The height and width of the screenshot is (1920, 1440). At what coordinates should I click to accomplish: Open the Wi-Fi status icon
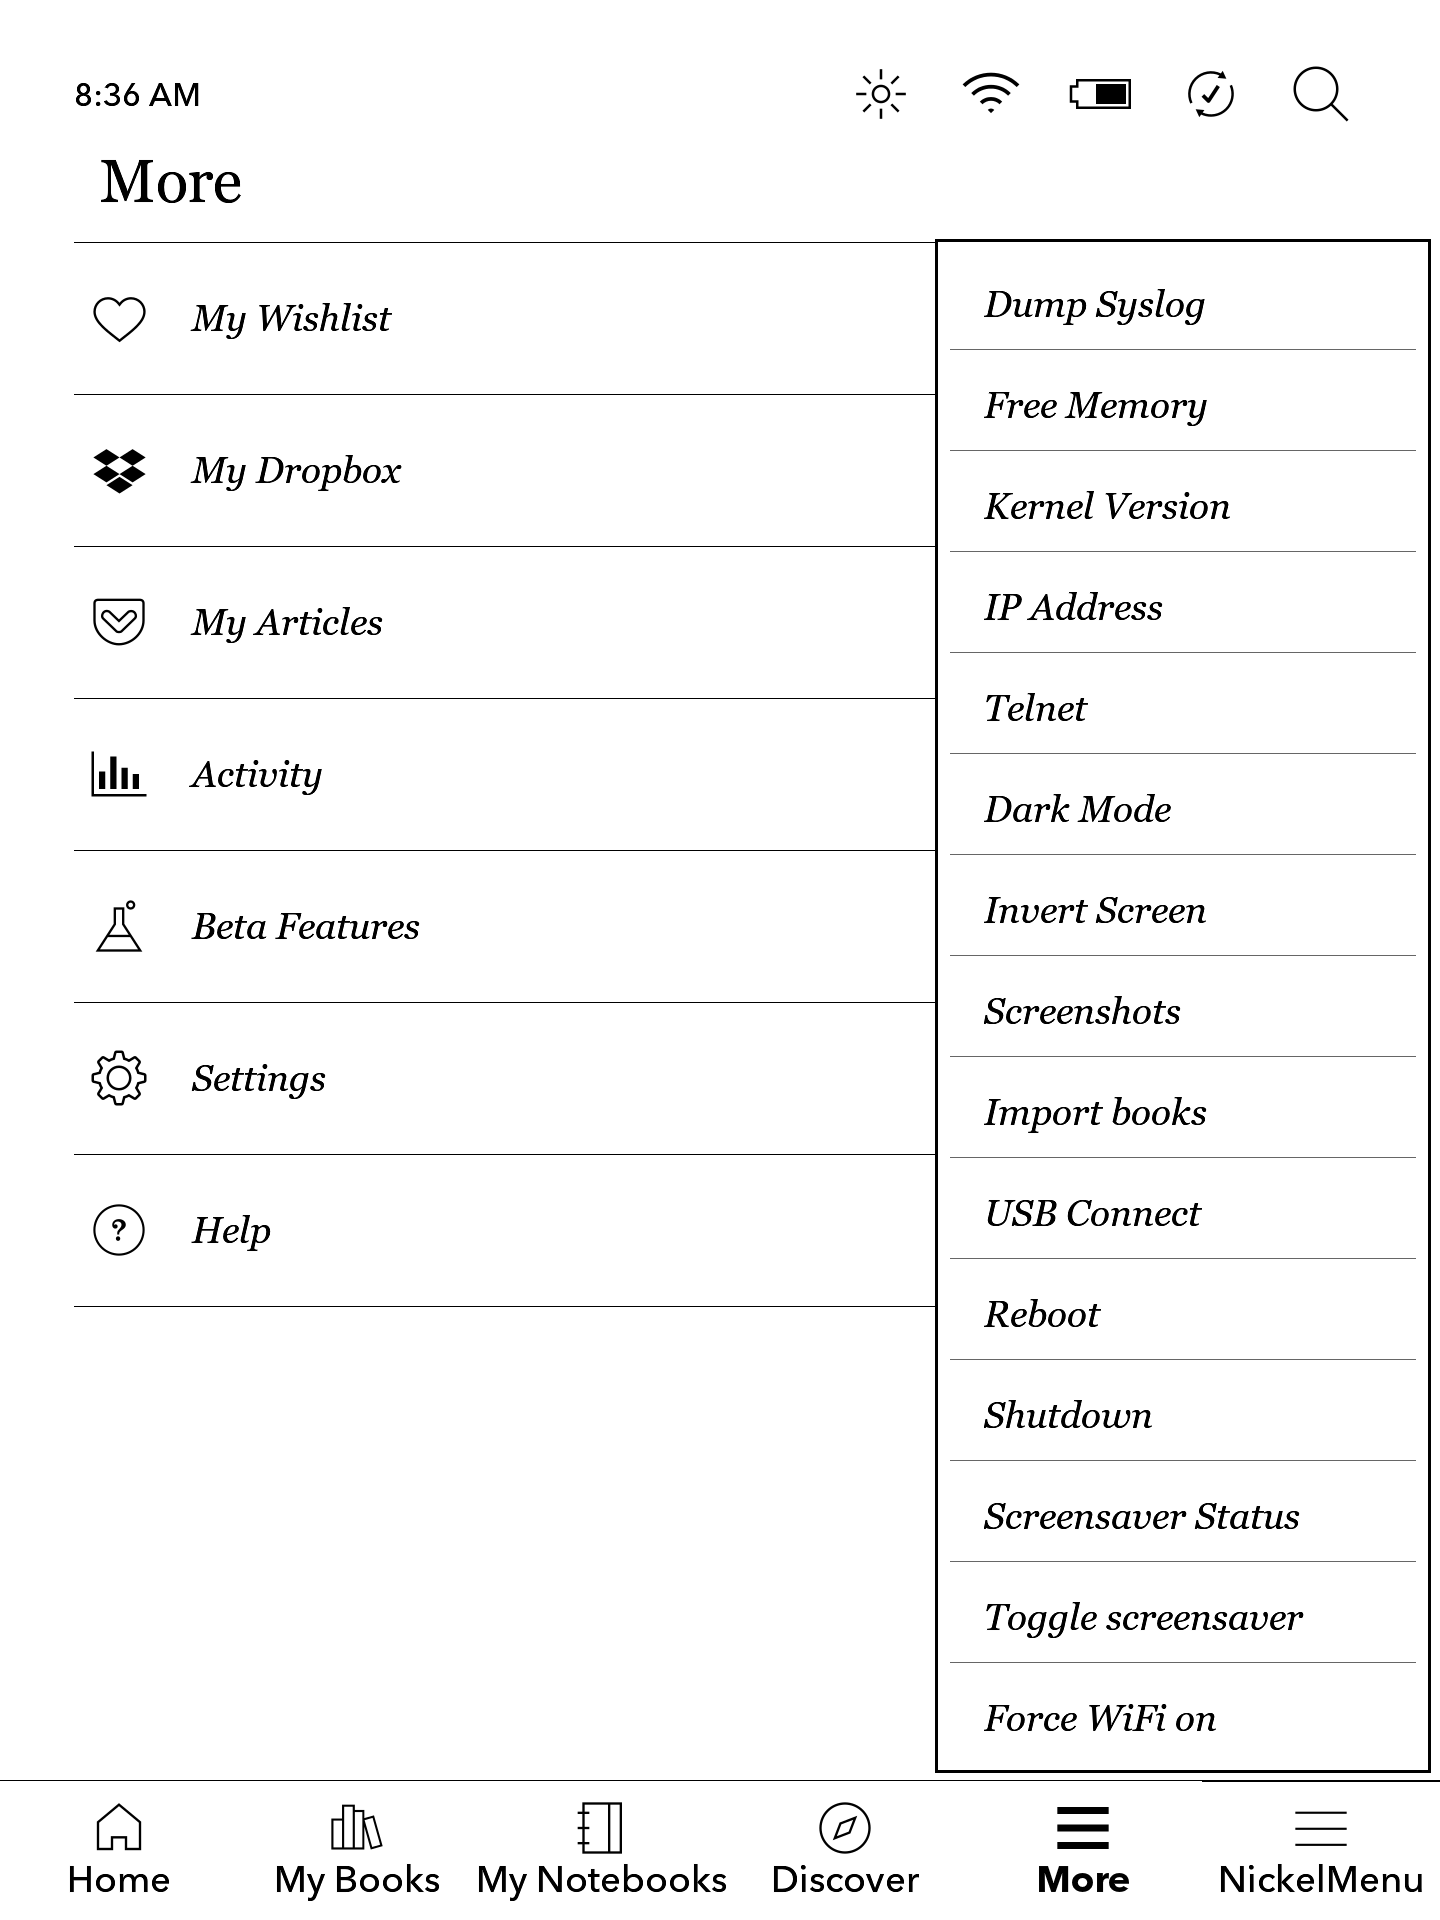(x=990, y=94)
